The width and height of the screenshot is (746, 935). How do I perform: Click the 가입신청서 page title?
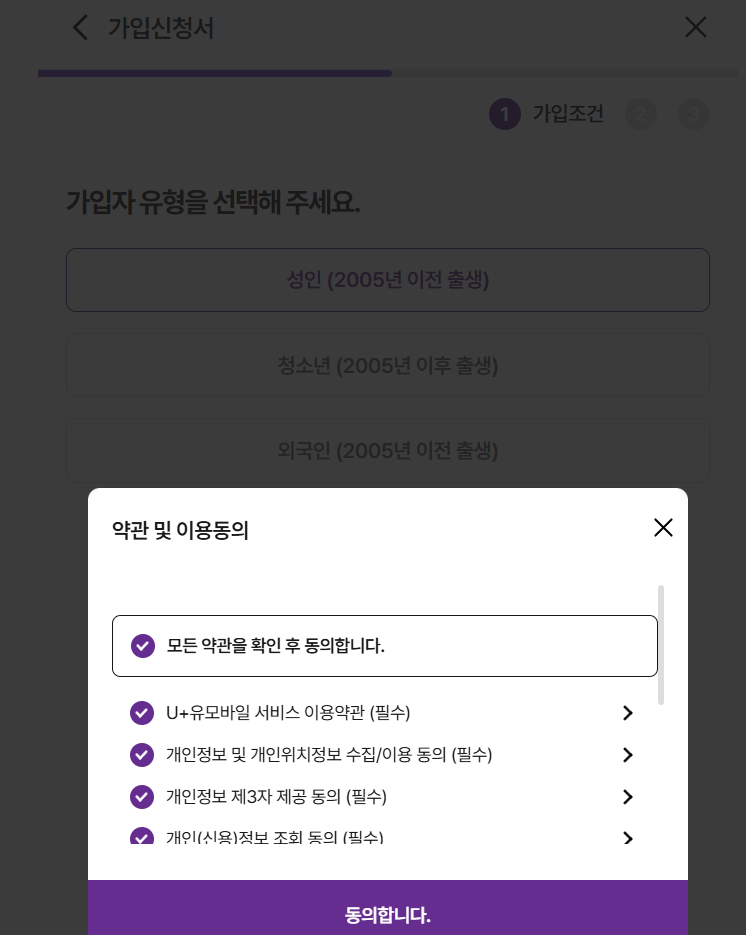click(160, 28)
